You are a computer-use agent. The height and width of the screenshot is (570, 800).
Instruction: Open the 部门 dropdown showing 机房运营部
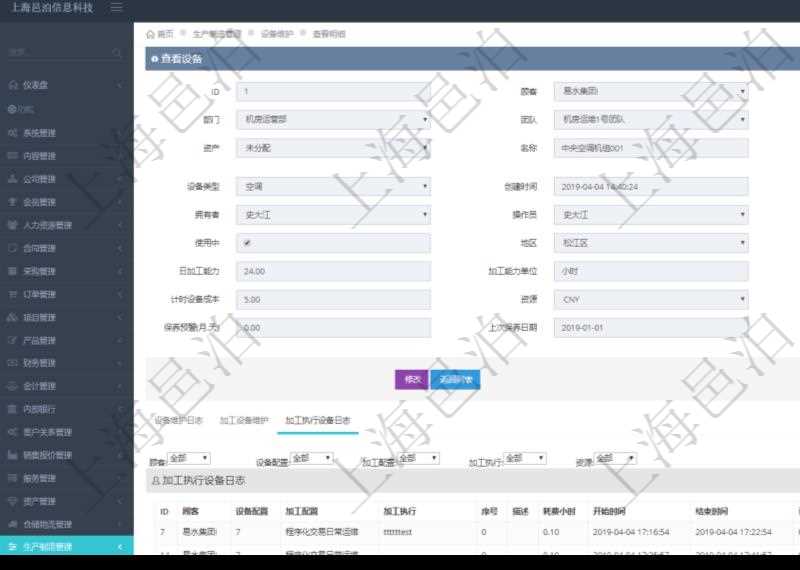[x=334, y=120]
